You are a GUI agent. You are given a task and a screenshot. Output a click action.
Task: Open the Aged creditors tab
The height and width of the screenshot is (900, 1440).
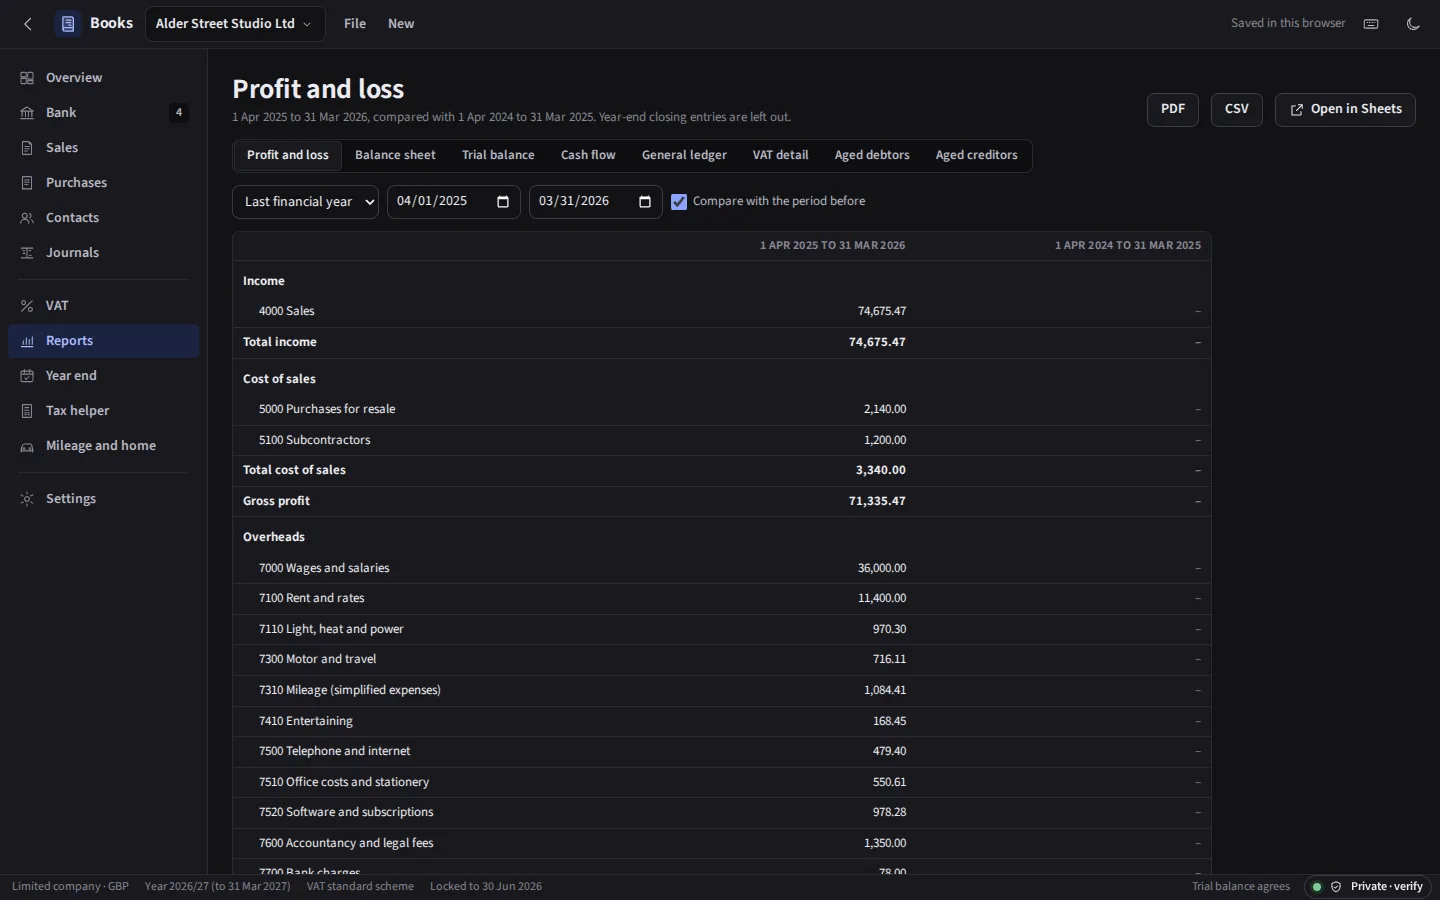click(976, 156)
